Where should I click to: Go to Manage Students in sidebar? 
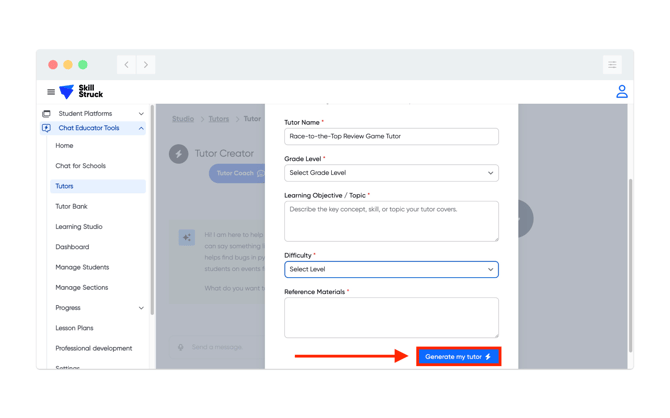82,267
